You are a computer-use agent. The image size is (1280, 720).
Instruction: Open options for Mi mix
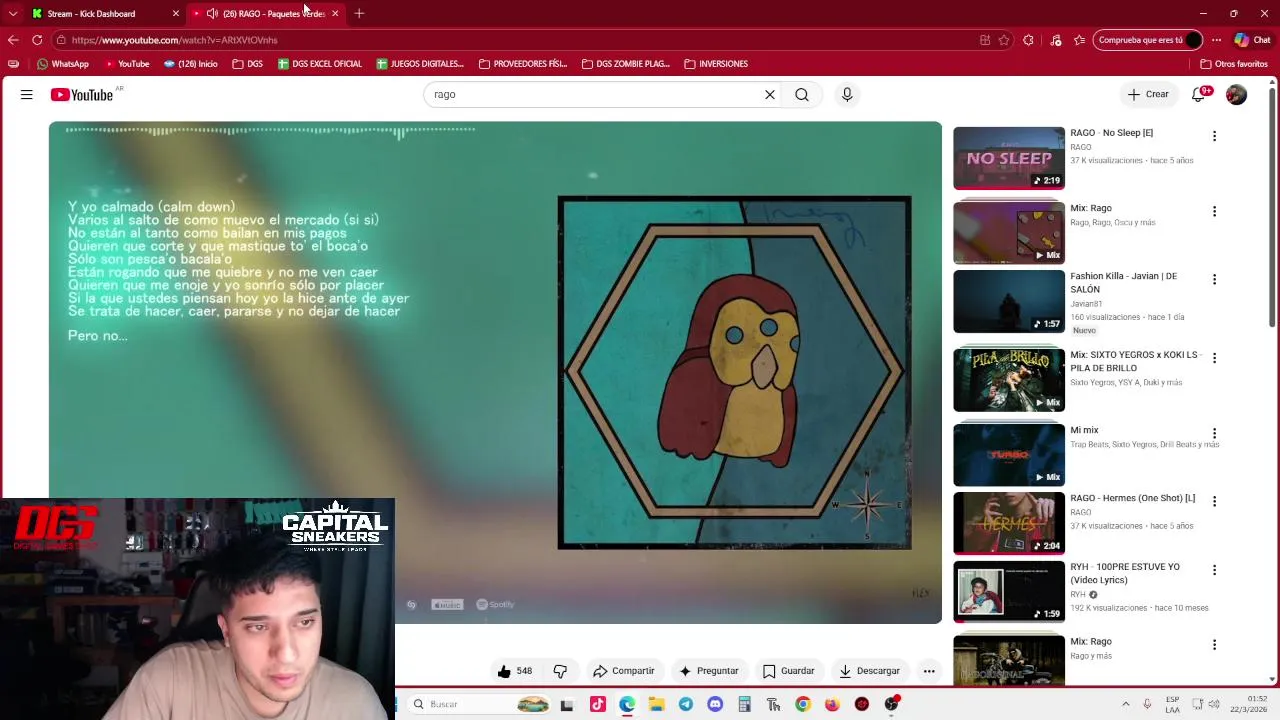pos(1214,433)
